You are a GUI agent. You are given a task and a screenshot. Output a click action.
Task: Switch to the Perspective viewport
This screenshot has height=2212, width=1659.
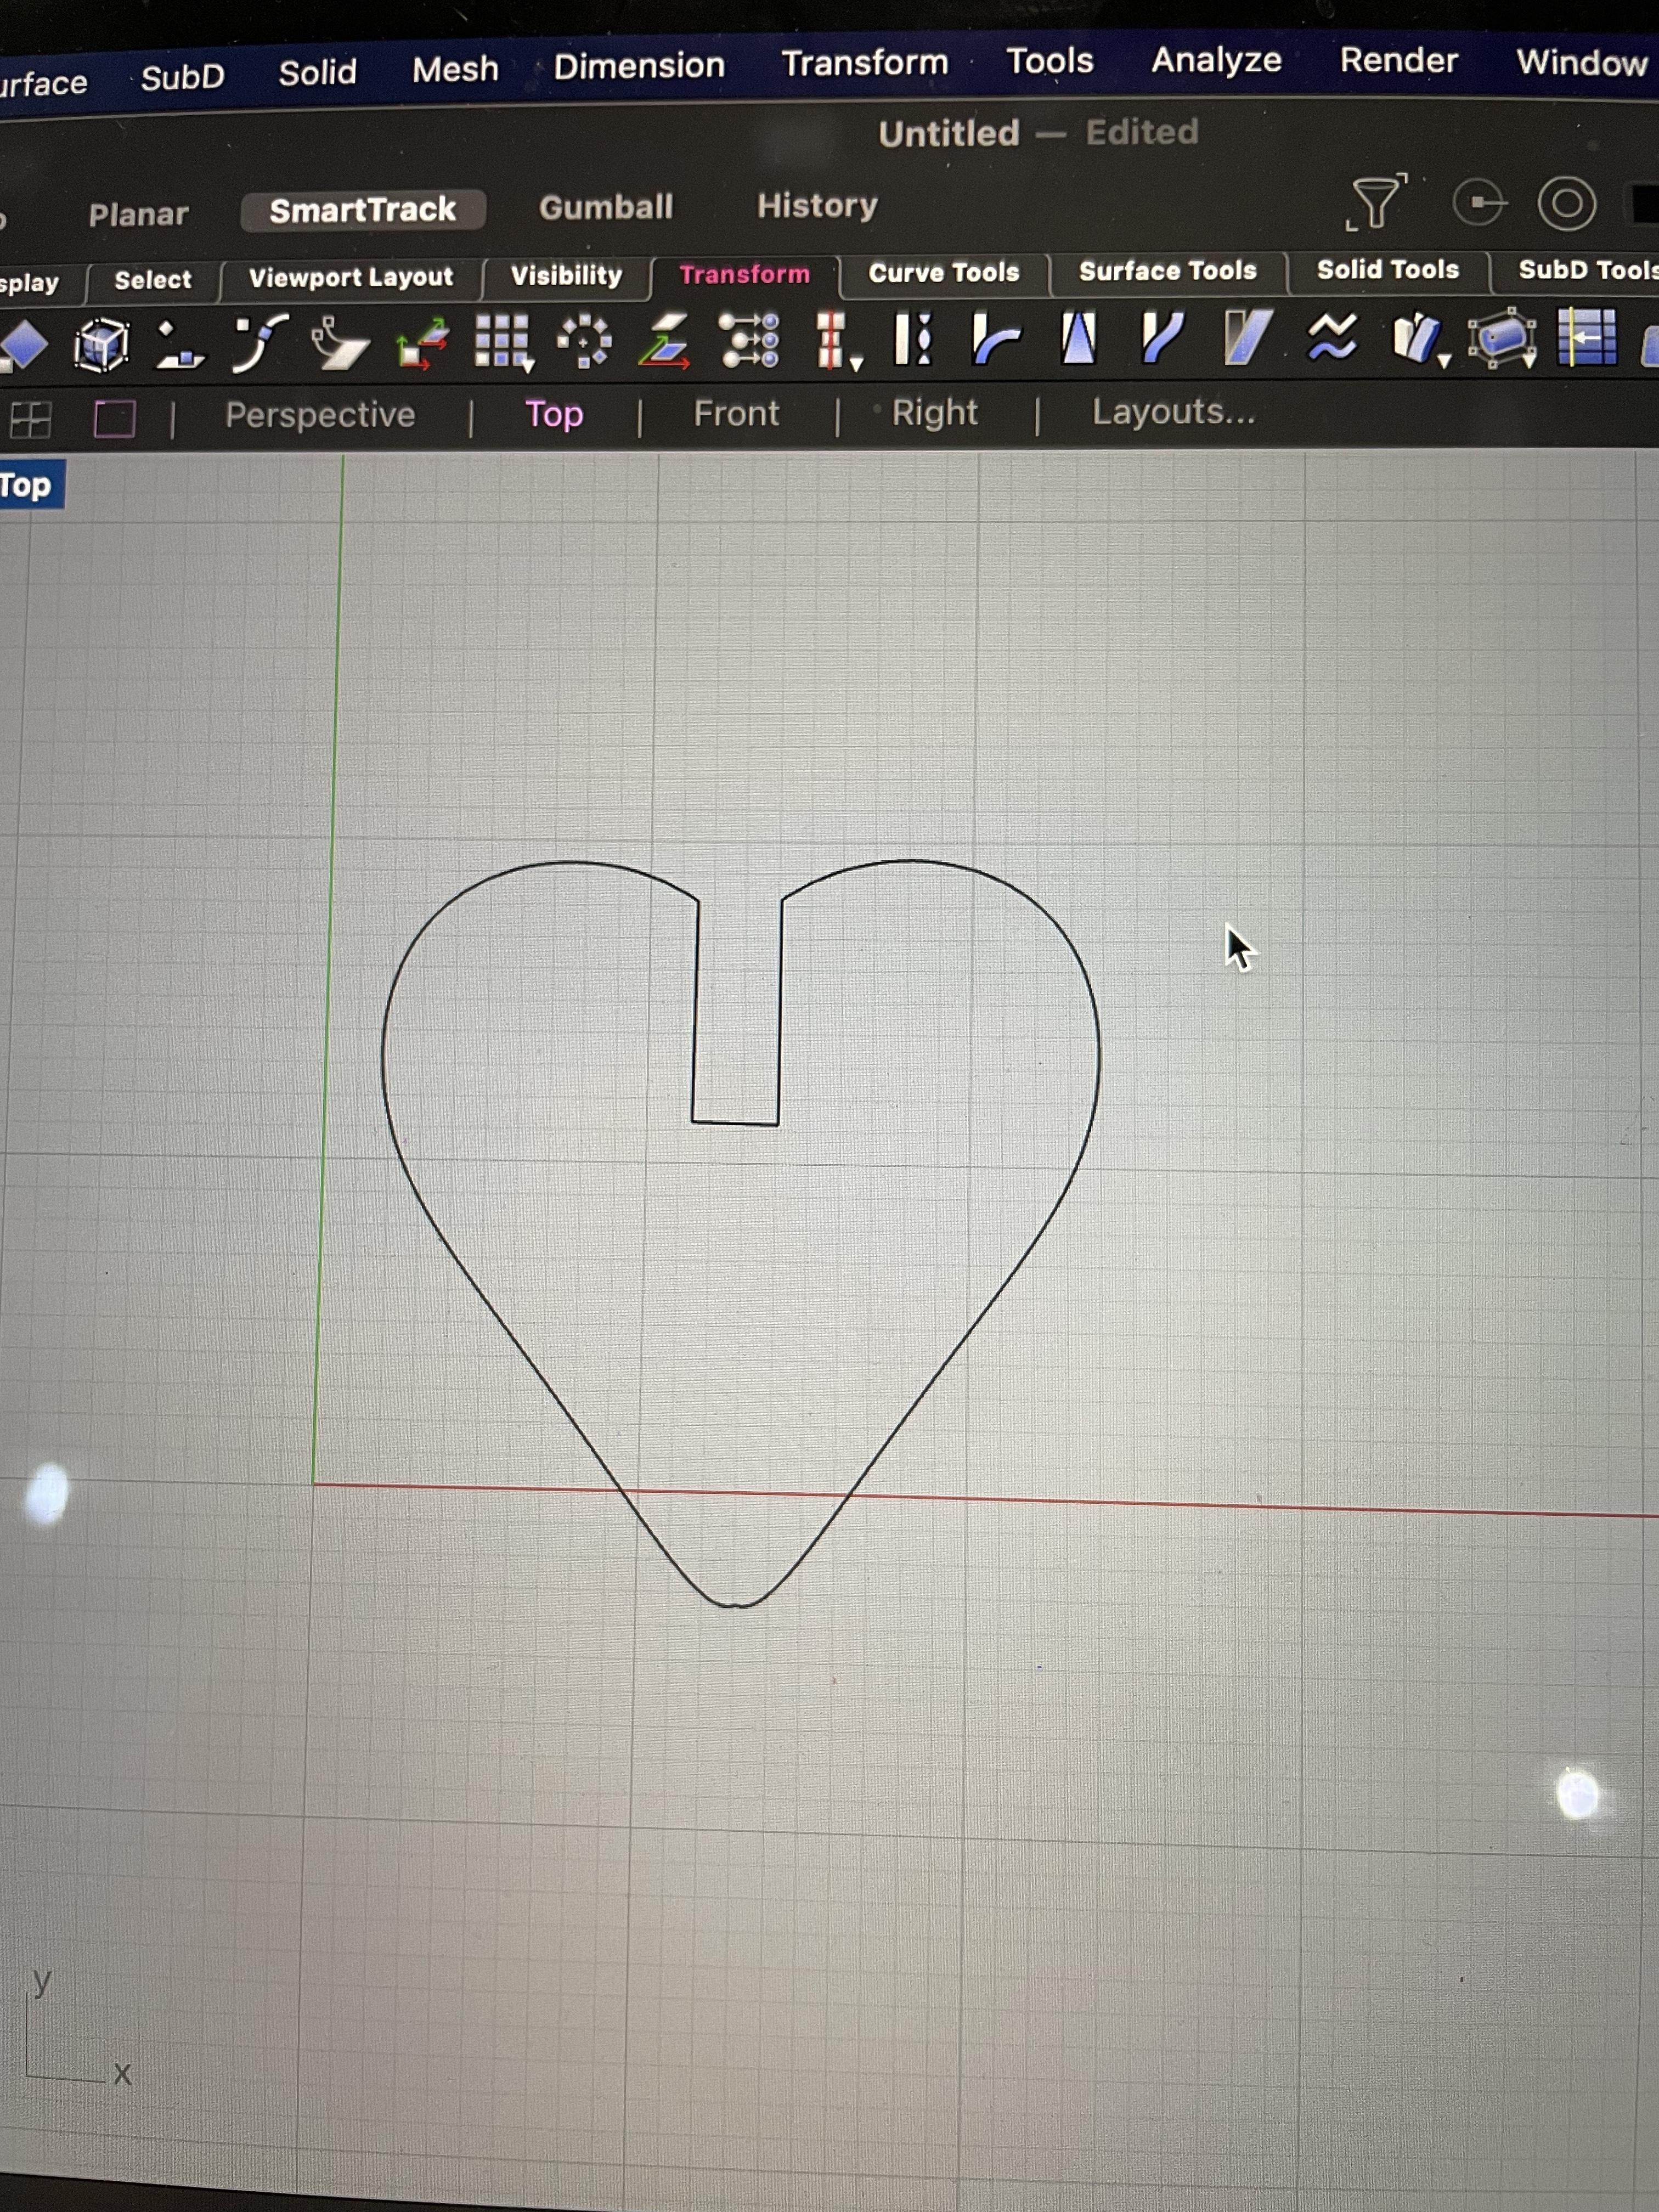320,415
